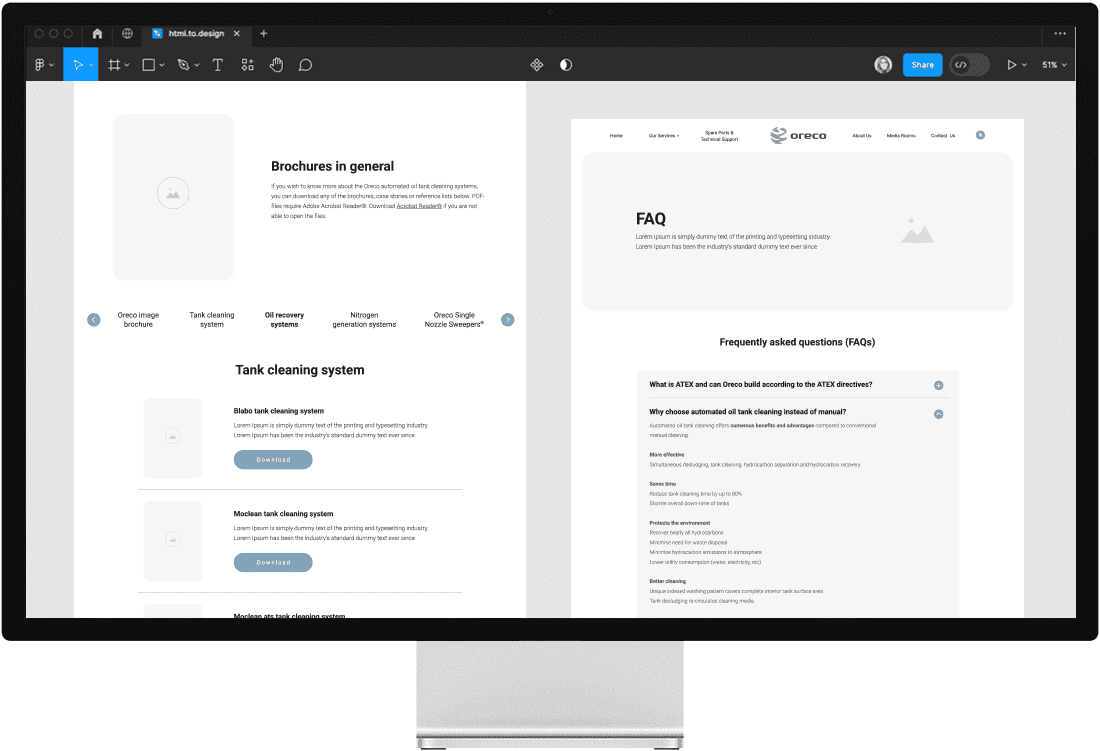
Task: Open the Resources components tool
Action: click(x=248, y=65)
